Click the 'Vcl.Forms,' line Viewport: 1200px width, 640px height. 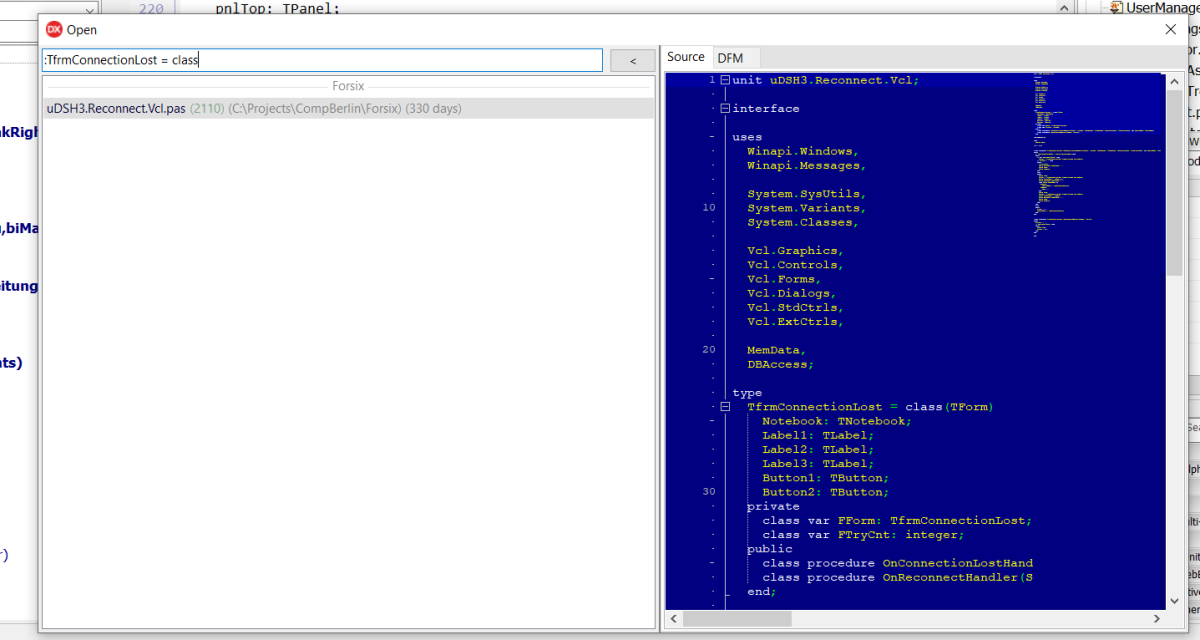click(785, 279)
